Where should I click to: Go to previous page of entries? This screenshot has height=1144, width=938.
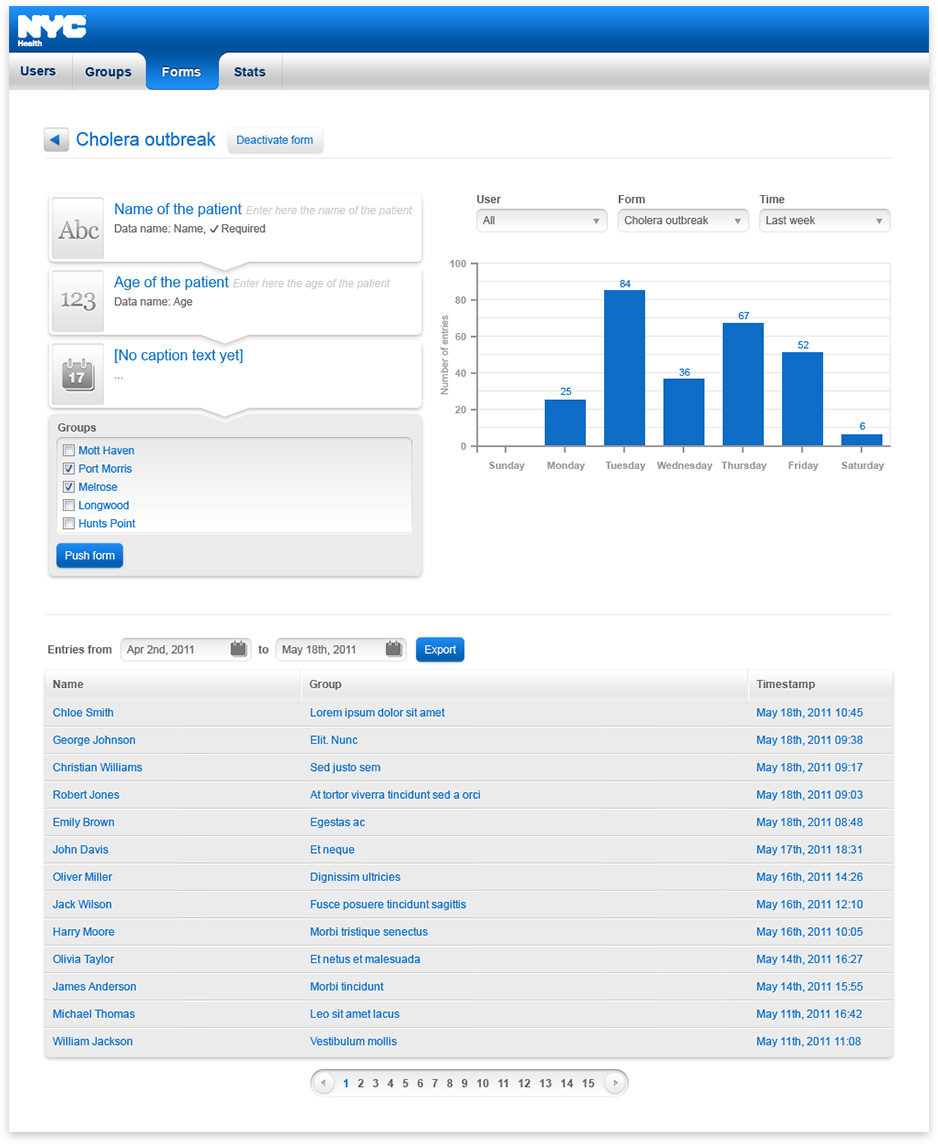pos(323,1083)
